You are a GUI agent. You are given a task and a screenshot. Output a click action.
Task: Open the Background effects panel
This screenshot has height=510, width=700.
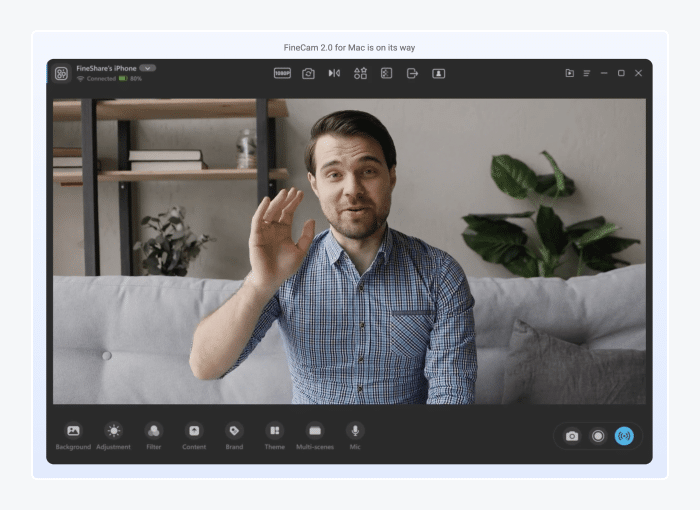pyautogui.click(x=73, y=435)
